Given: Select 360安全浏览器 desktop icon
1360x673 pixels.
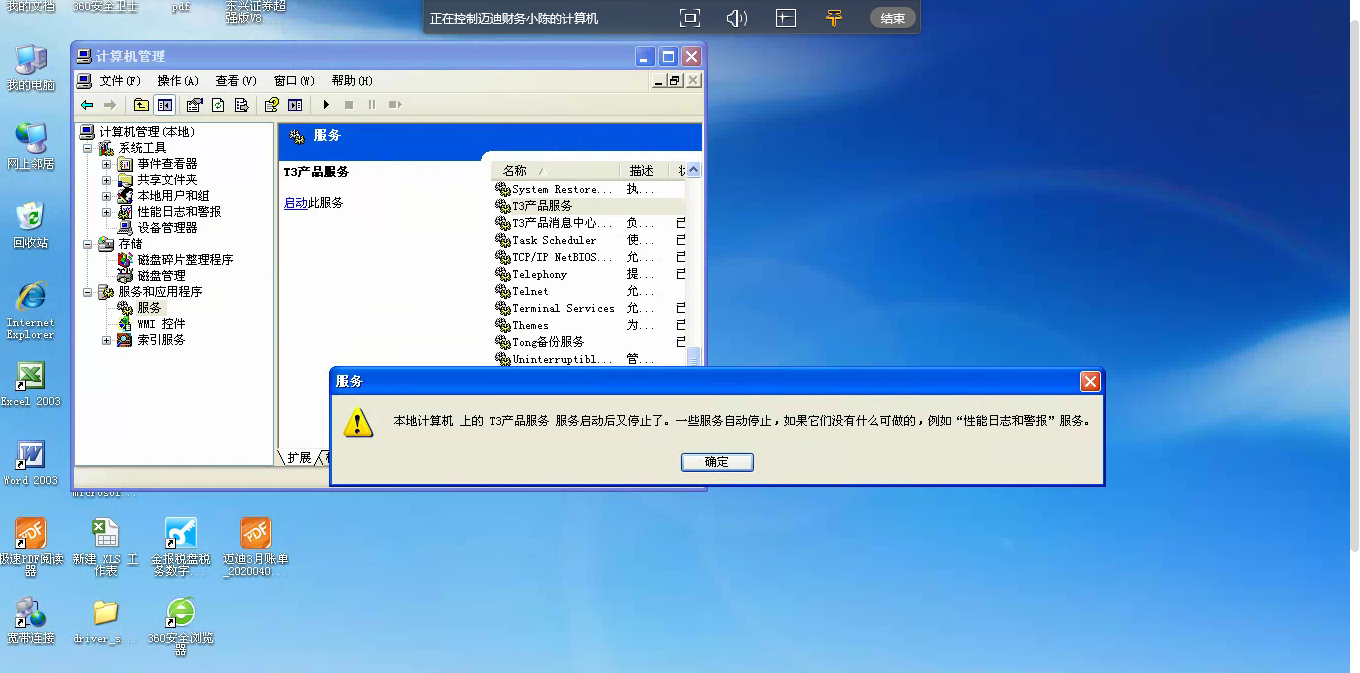Looking at the screenshot, I should tap(180, 626).
